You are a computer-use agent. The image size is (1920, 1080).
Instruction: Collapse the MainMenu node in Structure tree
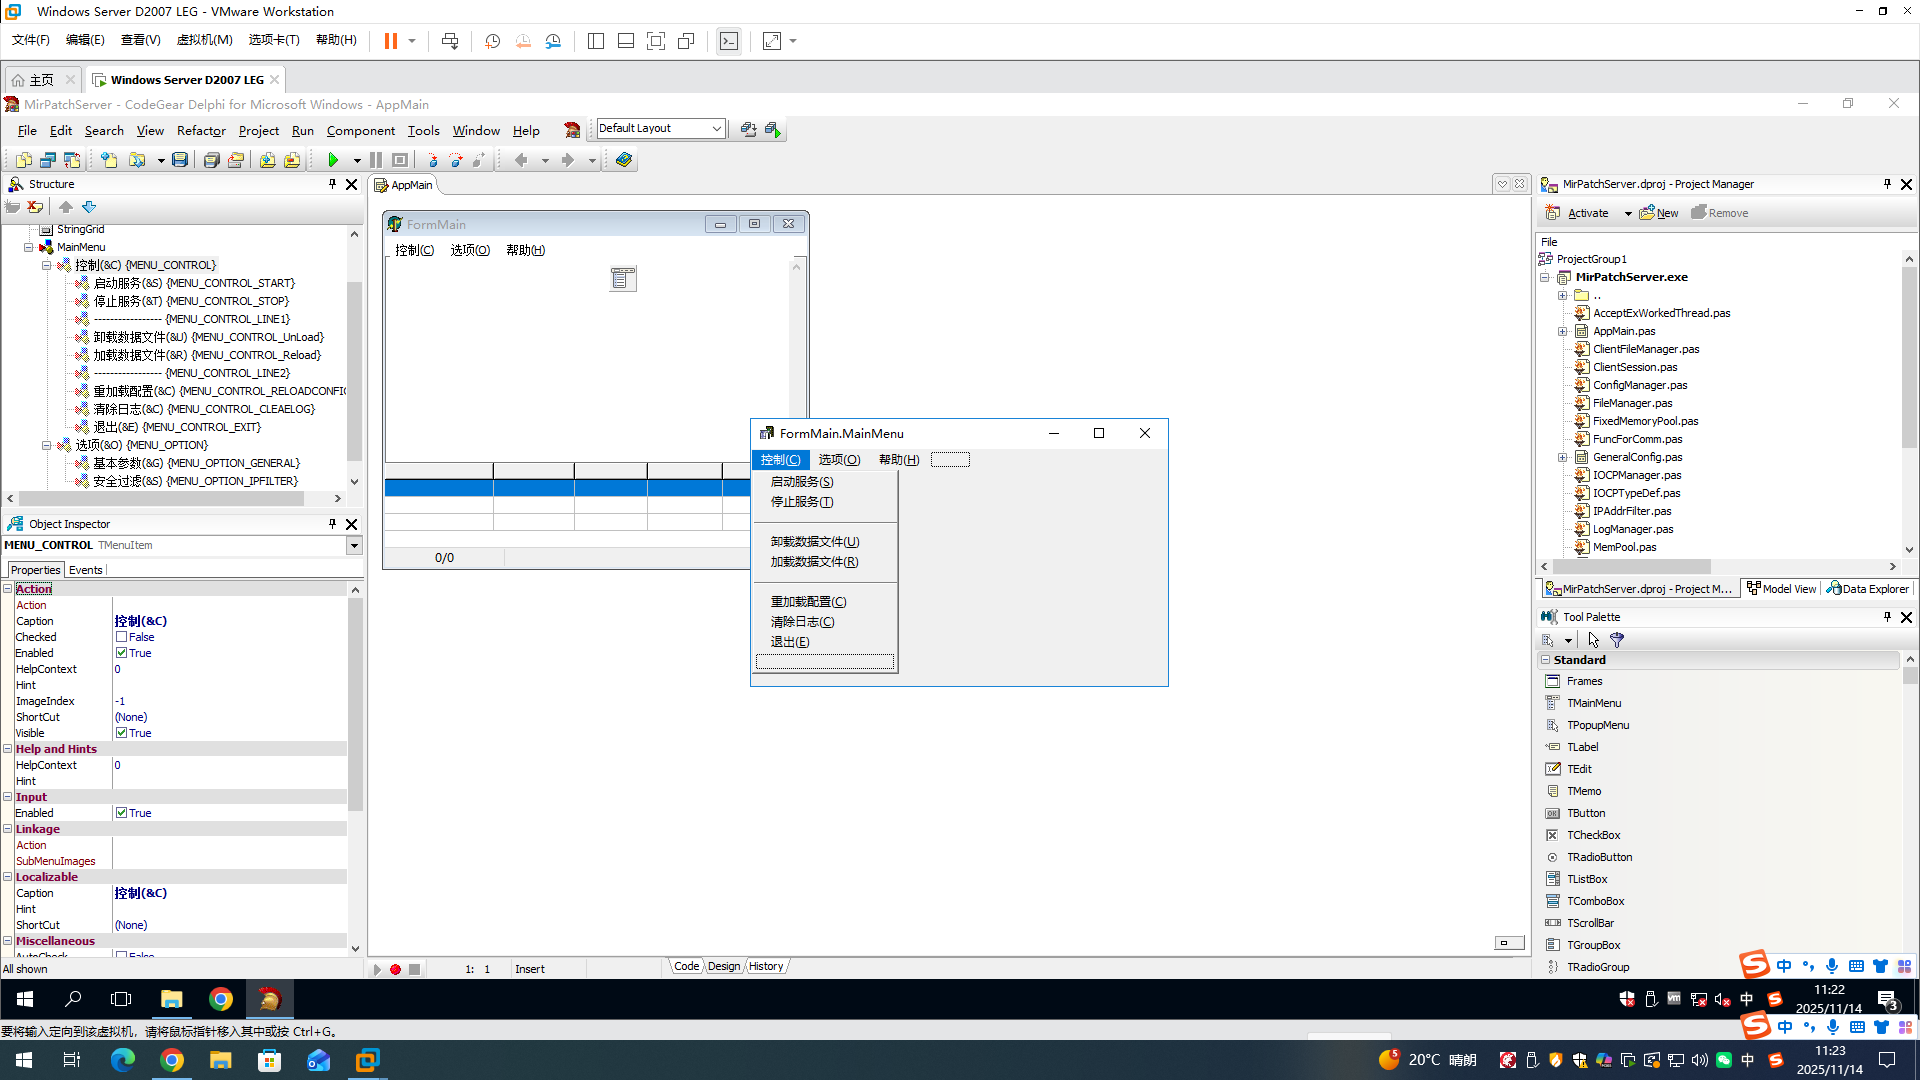pyautogui.click(x=29, y=247)
